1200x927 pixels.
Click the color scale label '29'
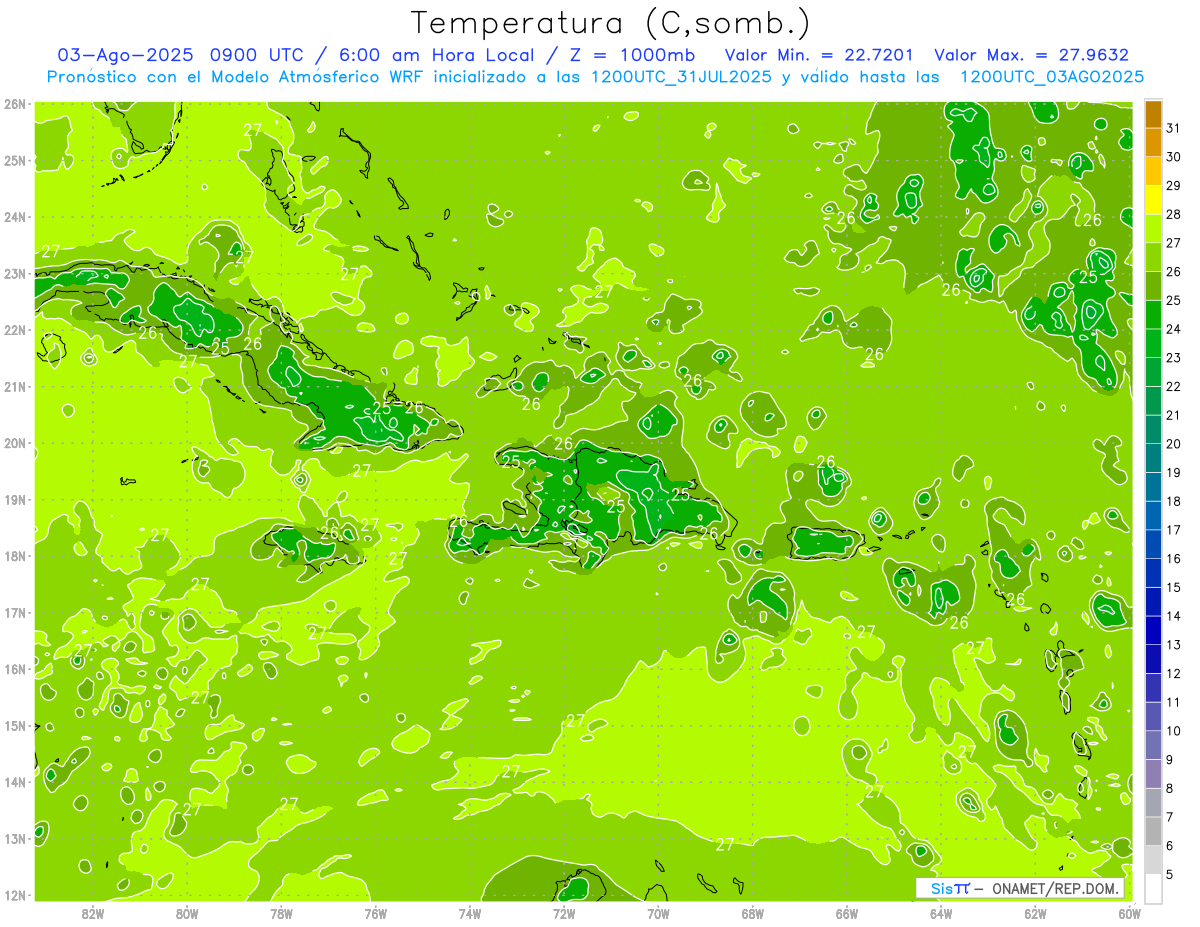coord(1173,186)
